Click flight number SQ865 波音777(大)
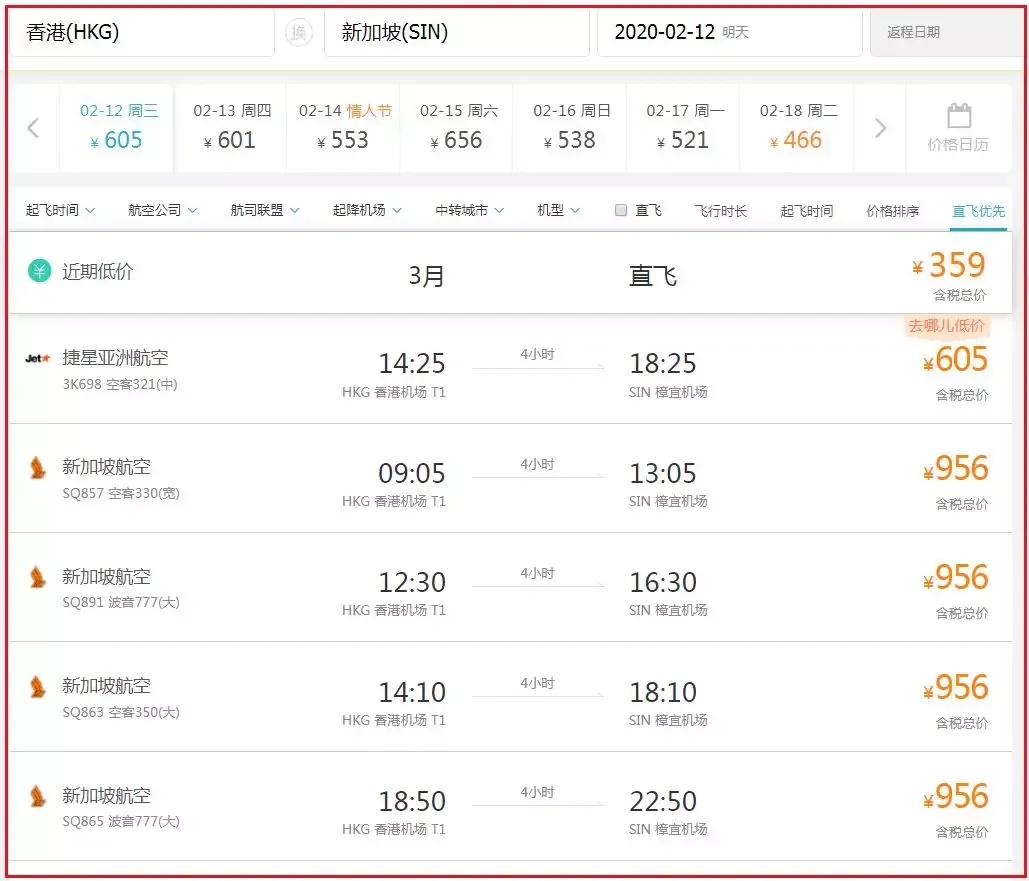Viewport: 1029px width, 881px height. (121, 821)
